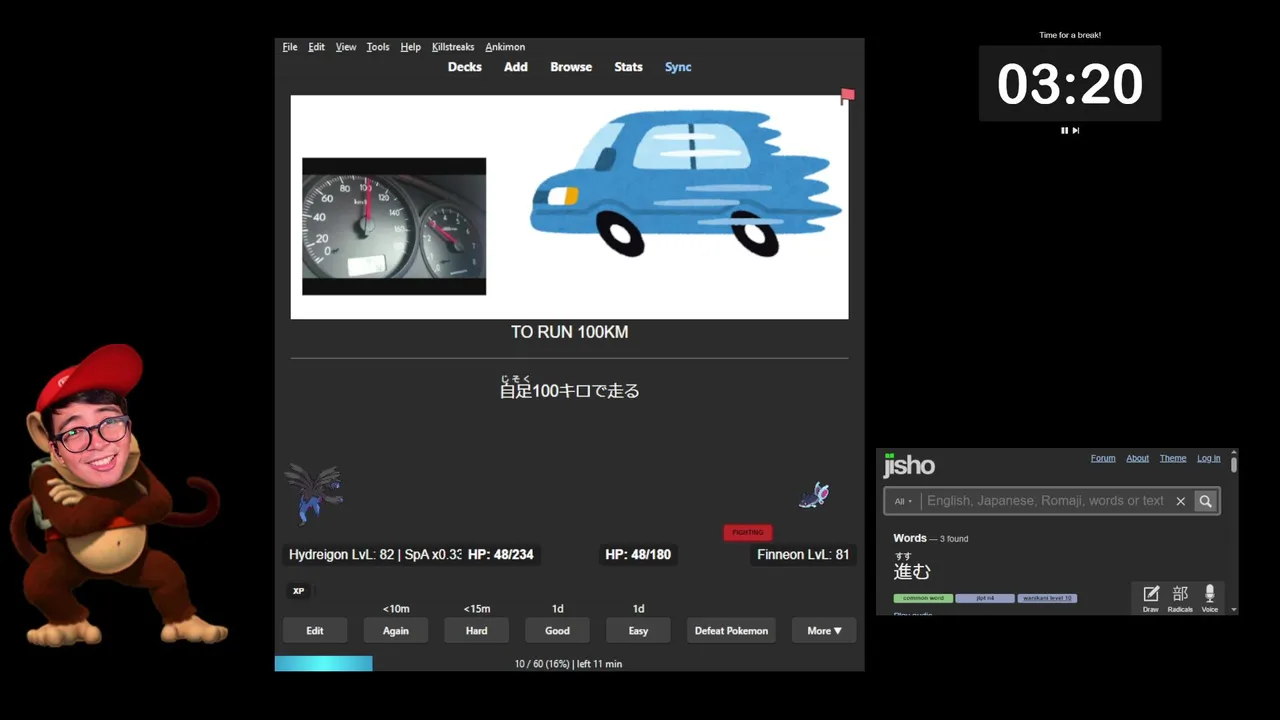1280x720 pixels.
Task: Open the card Browse window
Action: pos(571,67)
